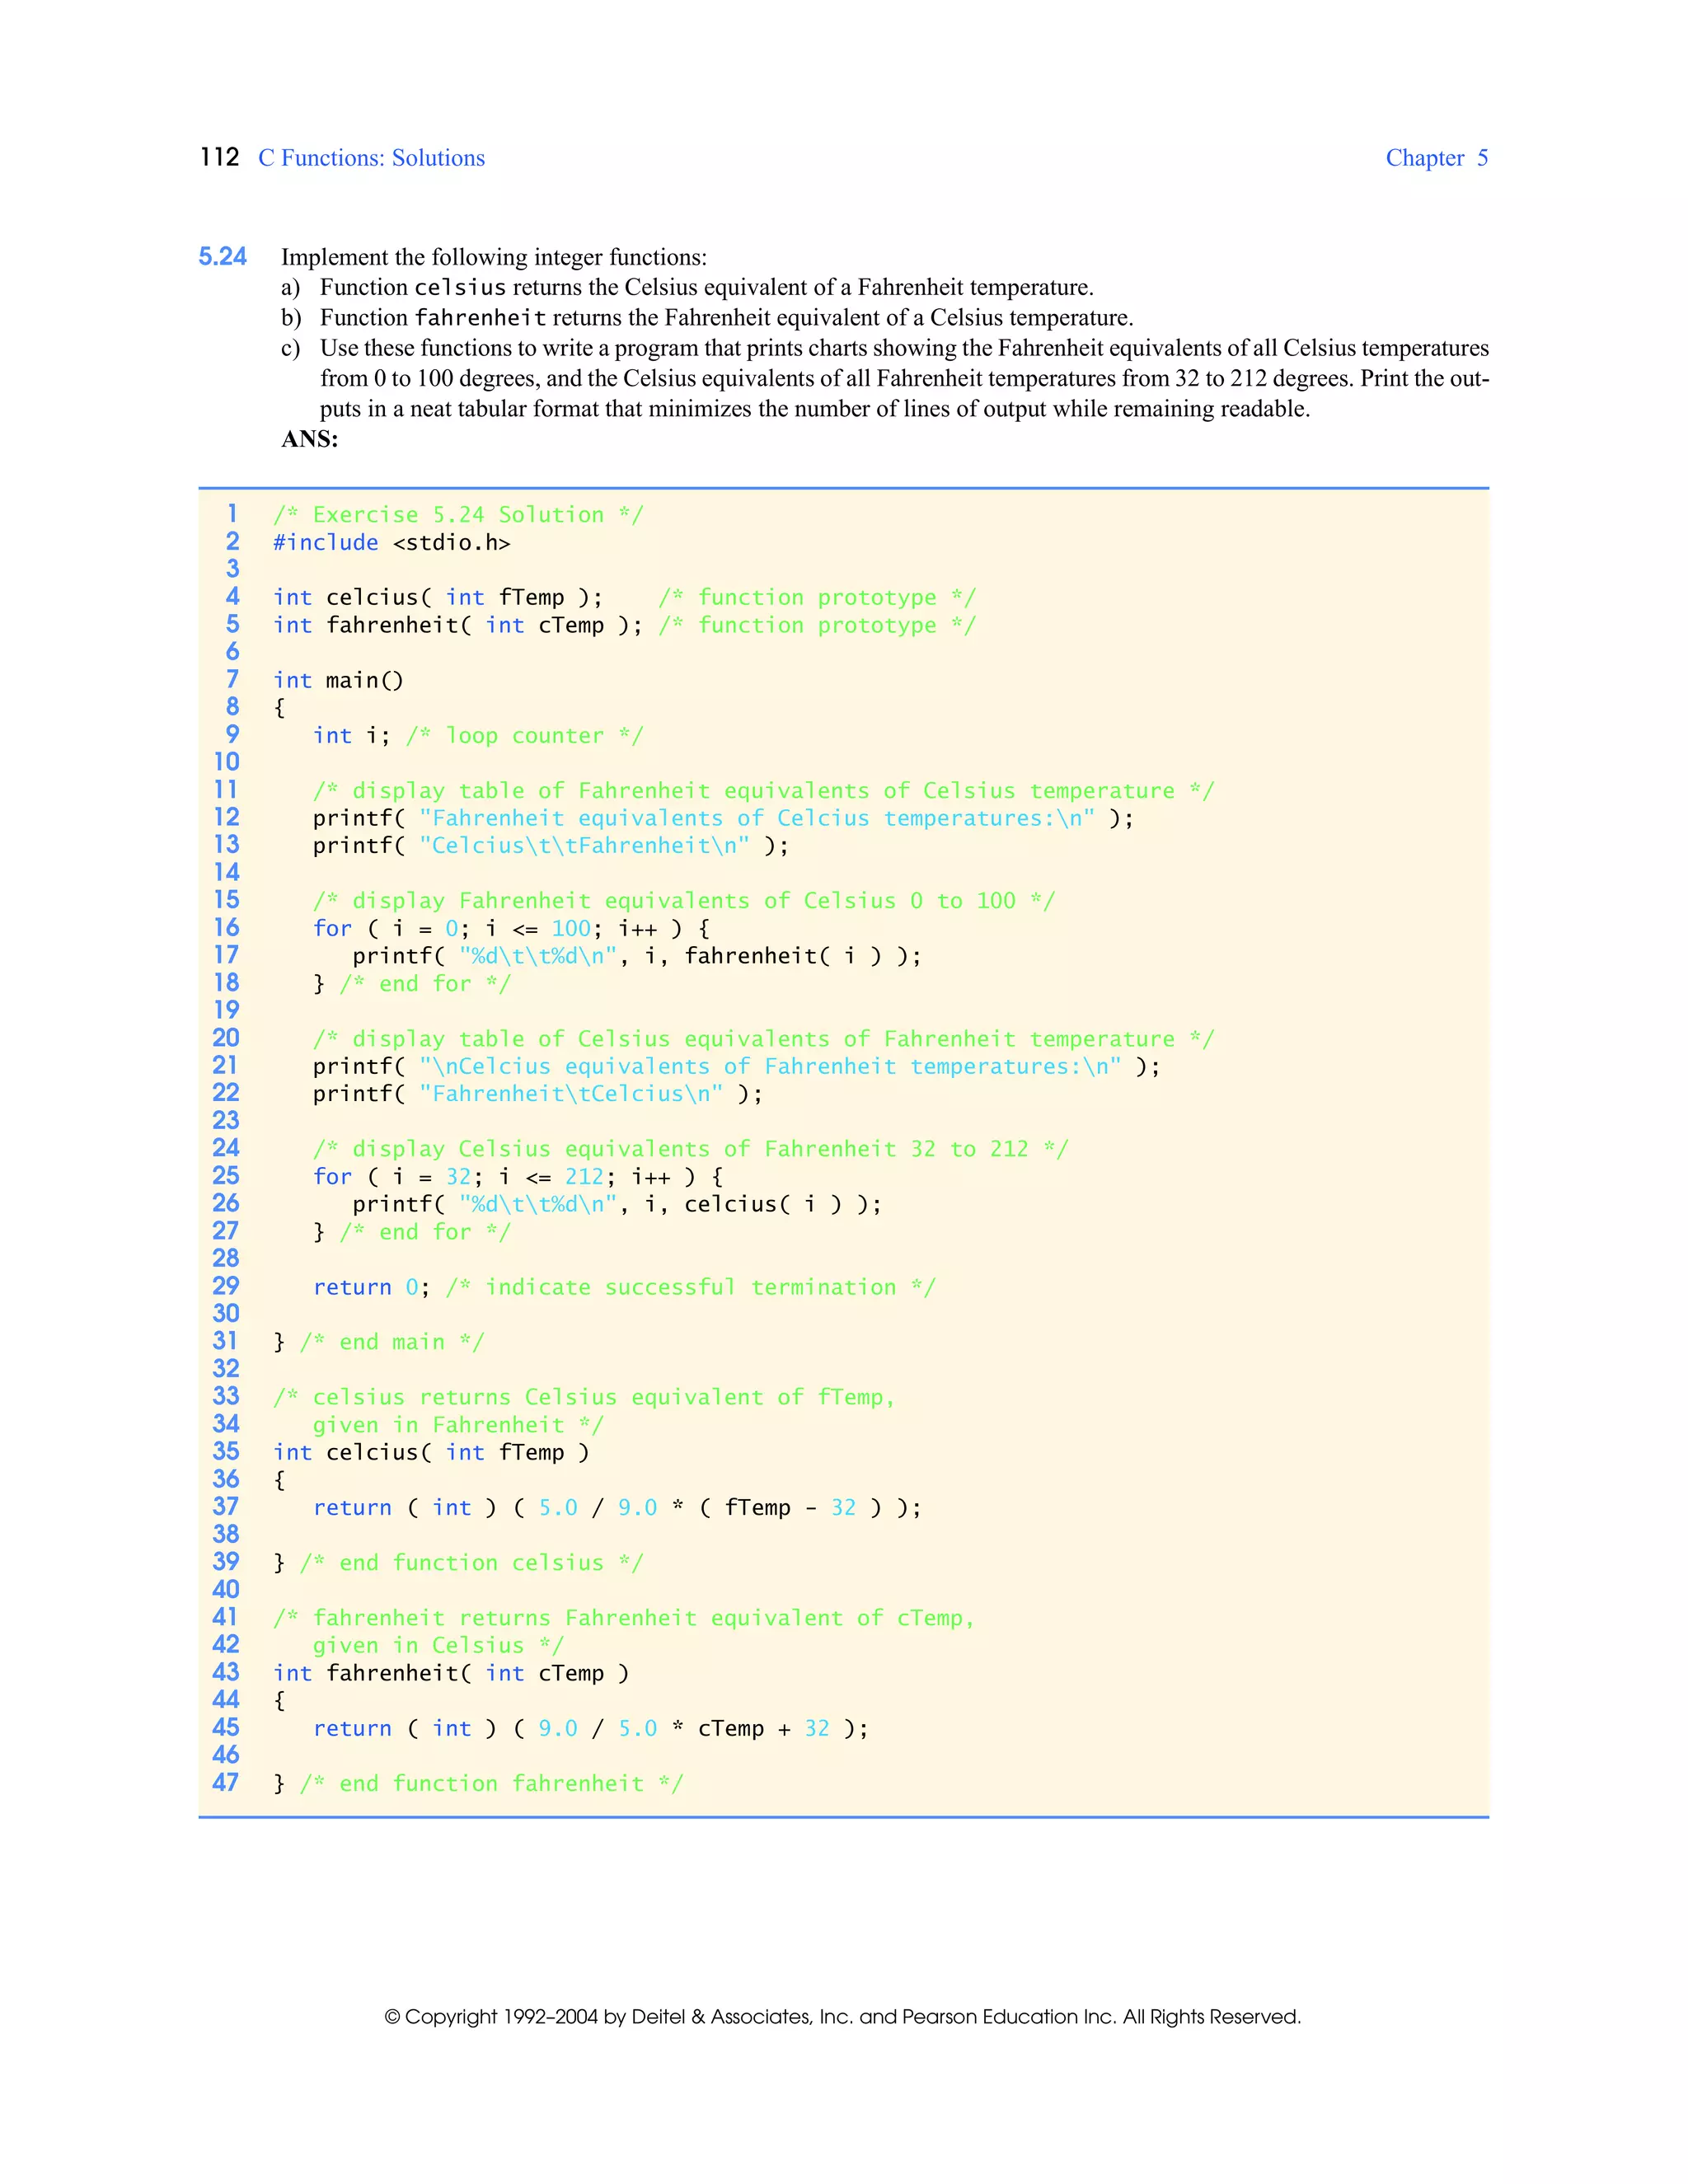Click '9.0 / 5.0' in fahrenheit function
This screenshot has width=1688, height=2184.
point(597,1728)
